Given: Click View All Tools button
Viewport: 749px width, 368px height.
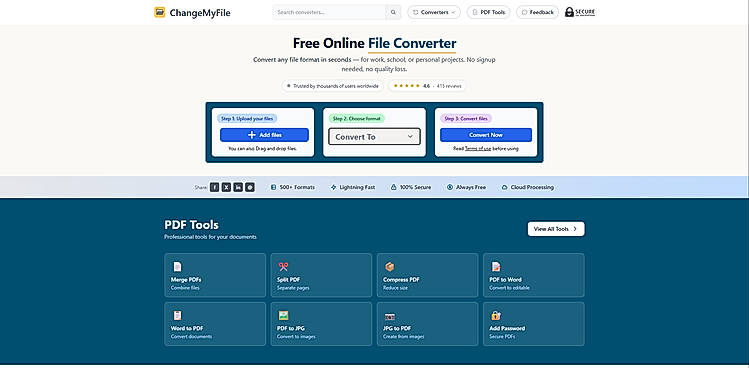Looking at the screenshot, I should pyautogui.click(x=556, y=229).
